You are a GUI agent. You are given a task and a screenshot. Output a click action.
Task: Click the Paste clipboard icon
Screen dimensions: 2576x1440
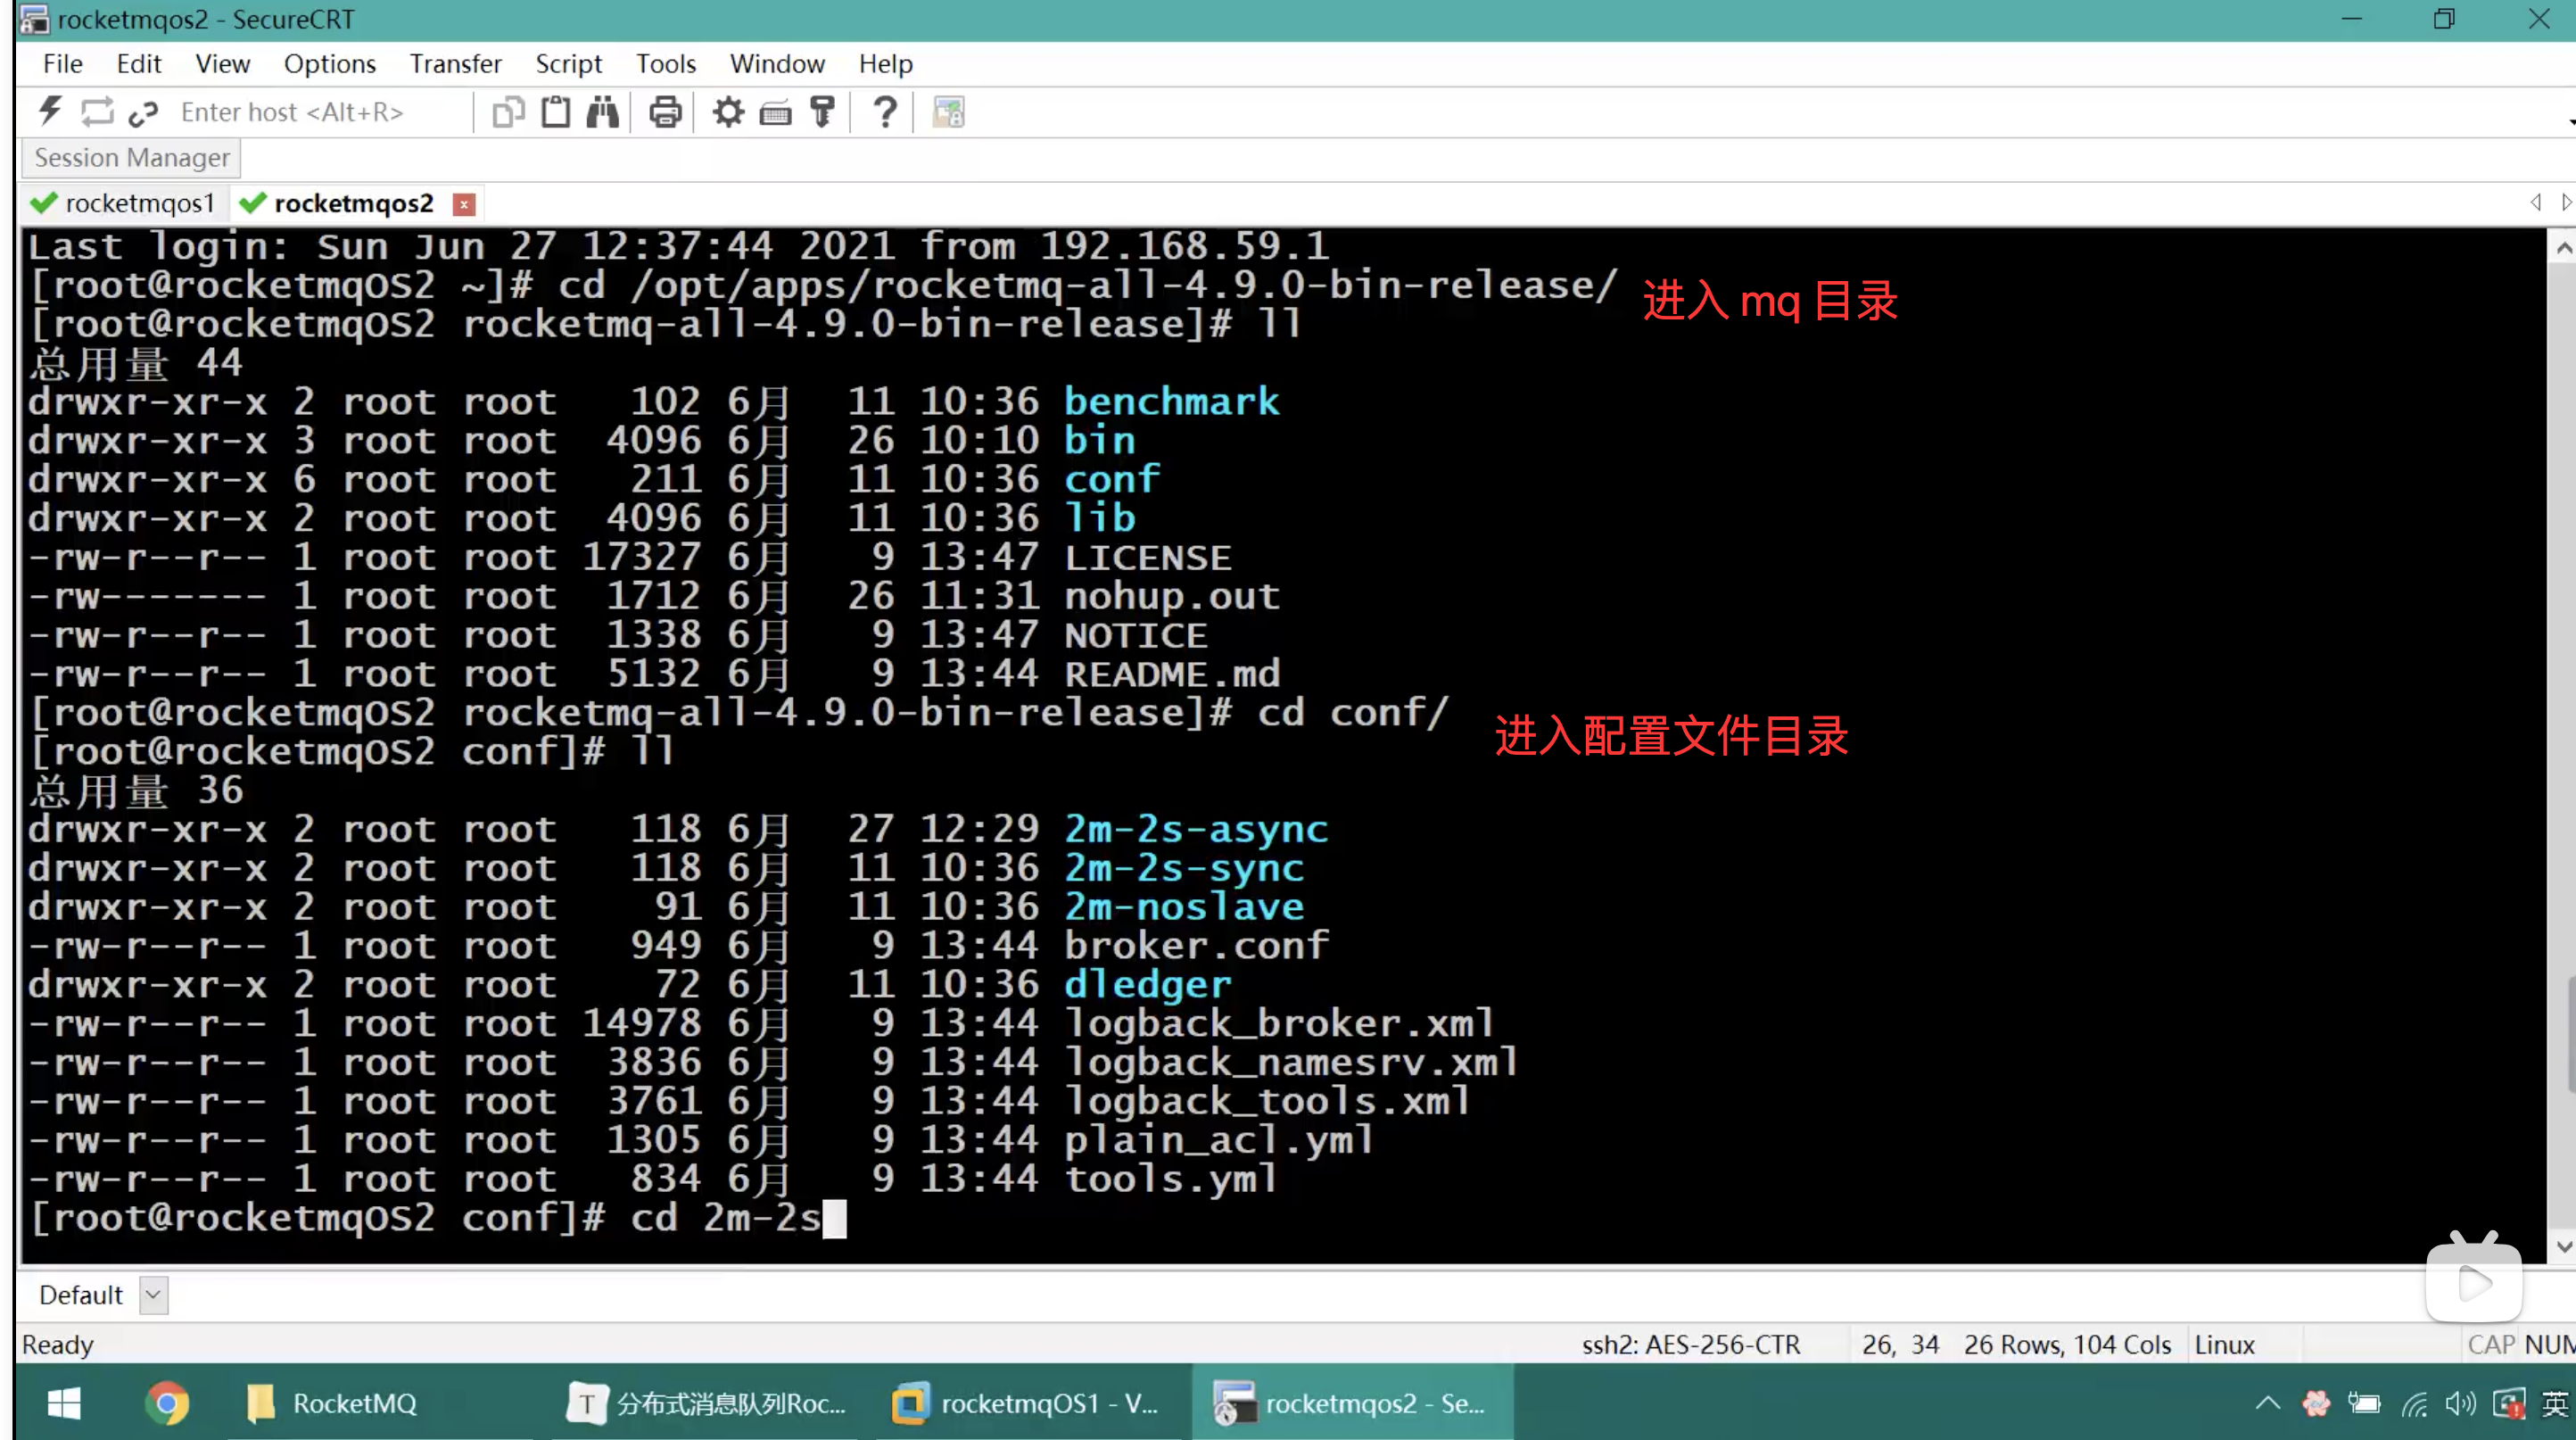(x=555, y=111)
